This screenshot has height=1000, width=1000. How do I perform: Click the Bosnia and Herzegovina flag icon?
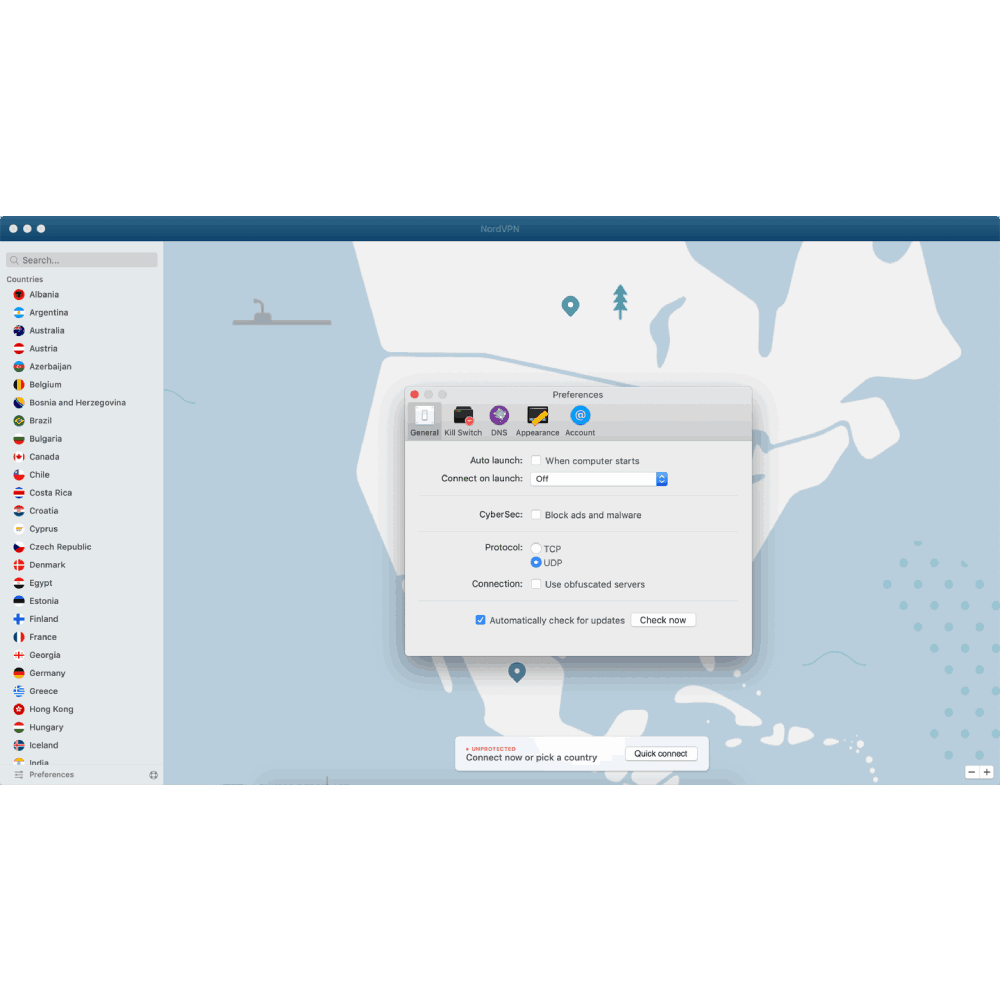coord(19,402)
